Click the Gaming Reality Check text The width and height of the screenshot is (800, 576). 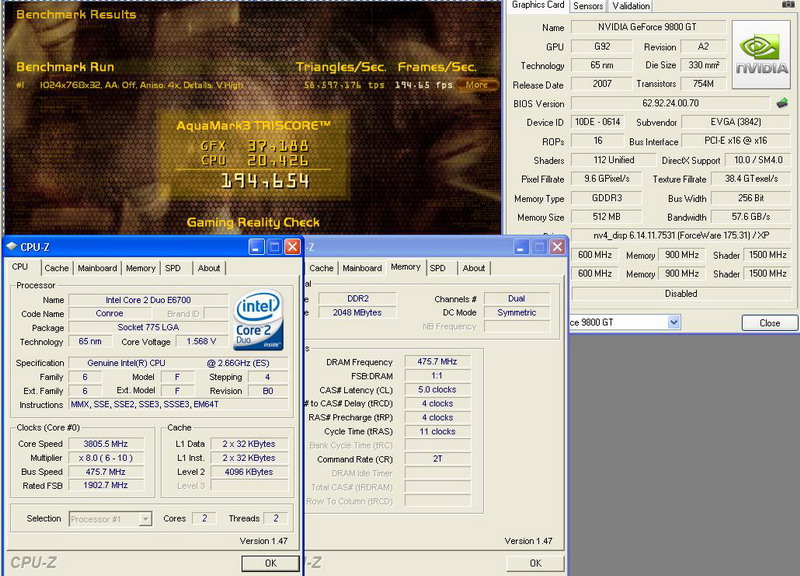point(253,222)
